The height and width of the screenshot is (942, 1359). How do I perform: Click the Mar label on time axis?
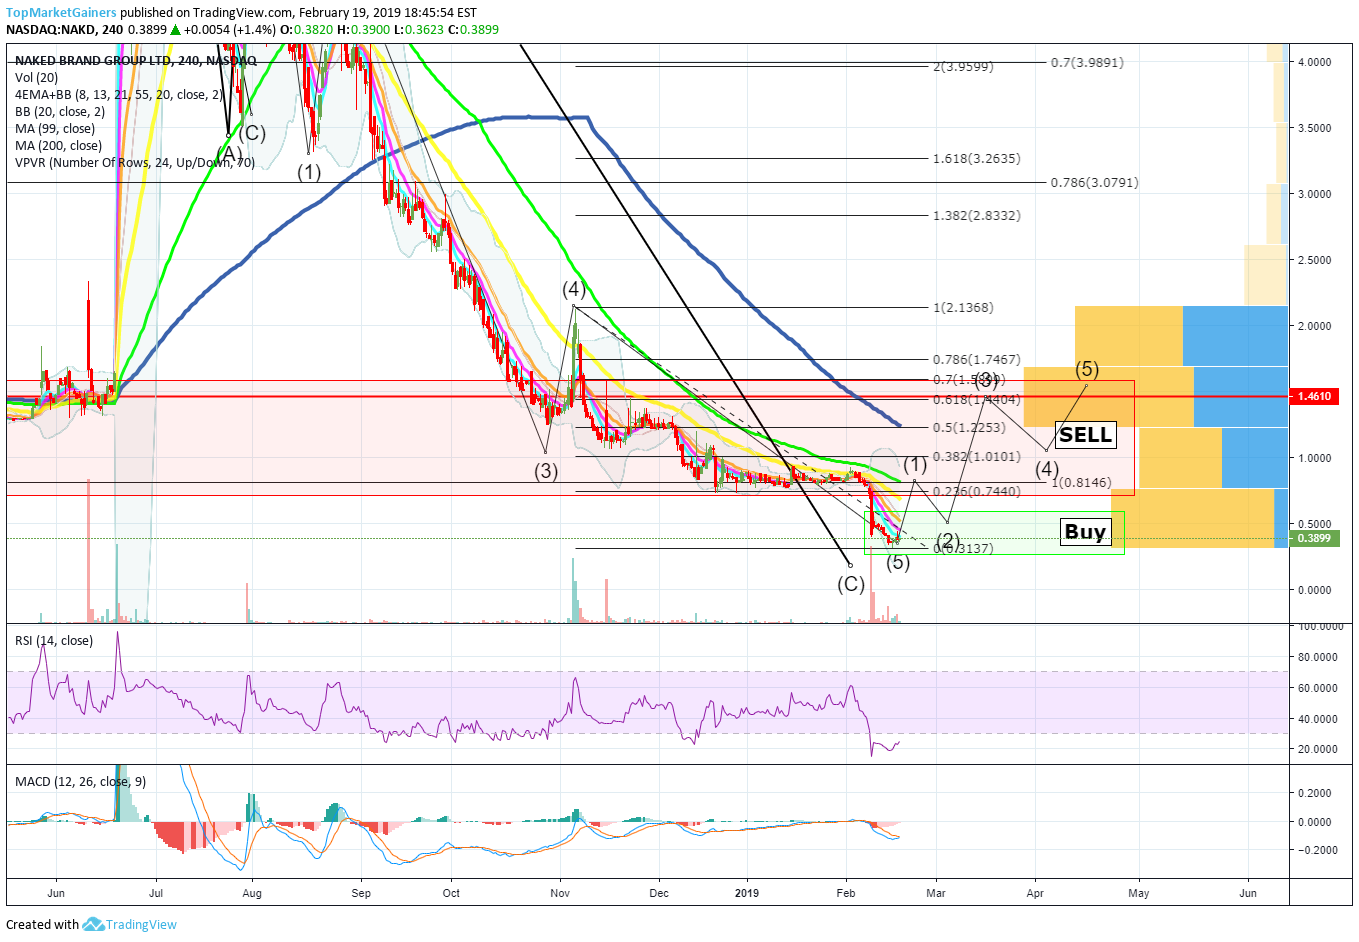[935, 893]
